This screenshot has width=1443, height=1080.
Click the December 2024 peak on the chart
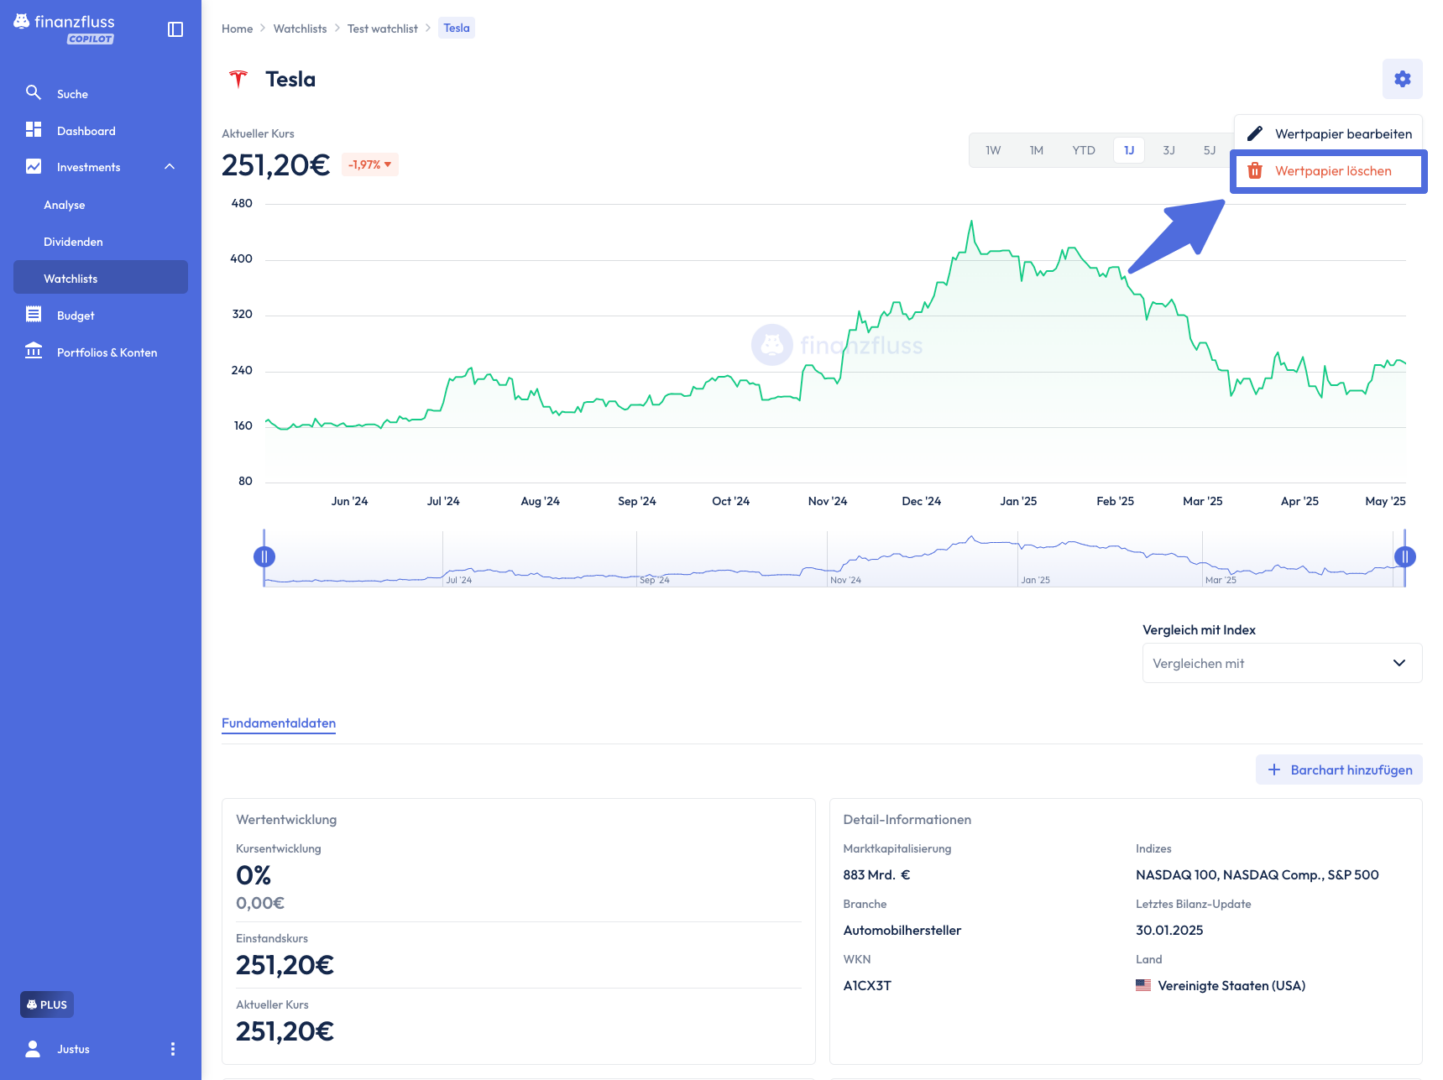(970, 223)
